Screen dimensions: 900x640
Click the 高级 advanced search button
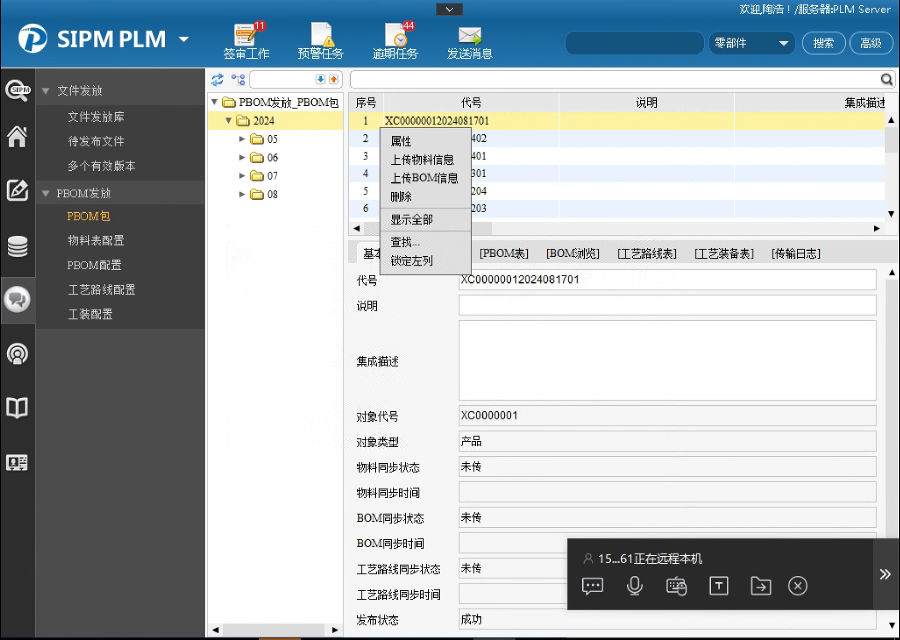click(870, 43)
